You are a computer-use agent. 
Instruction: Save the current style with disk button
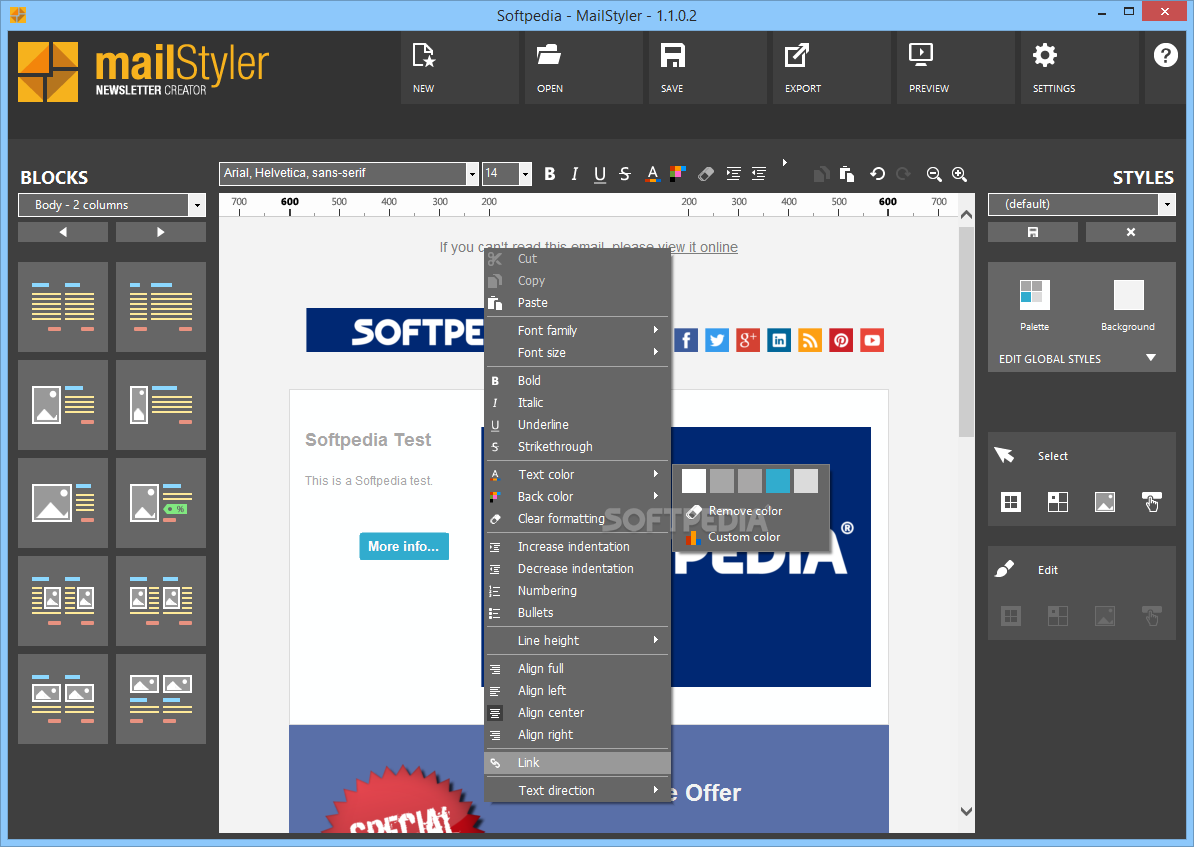pyautogui.click(x=1033, y=232)
